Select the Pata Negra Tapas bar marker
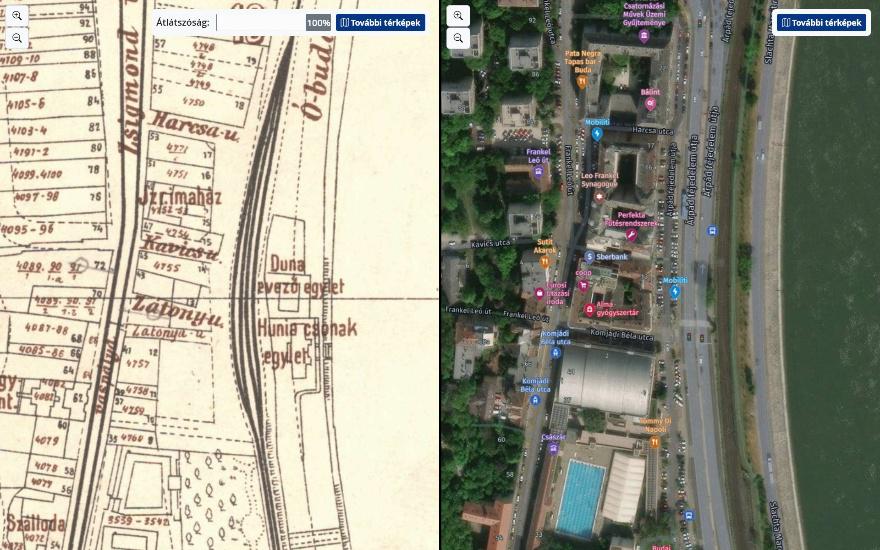This screenshot has height=550, width=880. pyautogui.click(x=582, y=82)
